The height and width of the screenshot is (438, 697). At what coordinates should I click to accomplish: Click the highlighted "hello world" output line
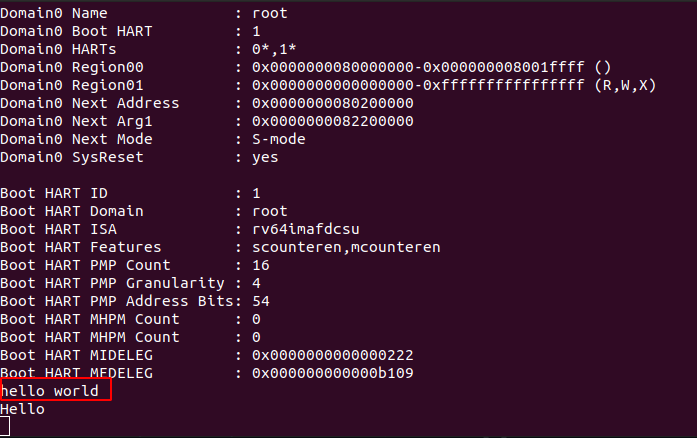pos(50,391)
